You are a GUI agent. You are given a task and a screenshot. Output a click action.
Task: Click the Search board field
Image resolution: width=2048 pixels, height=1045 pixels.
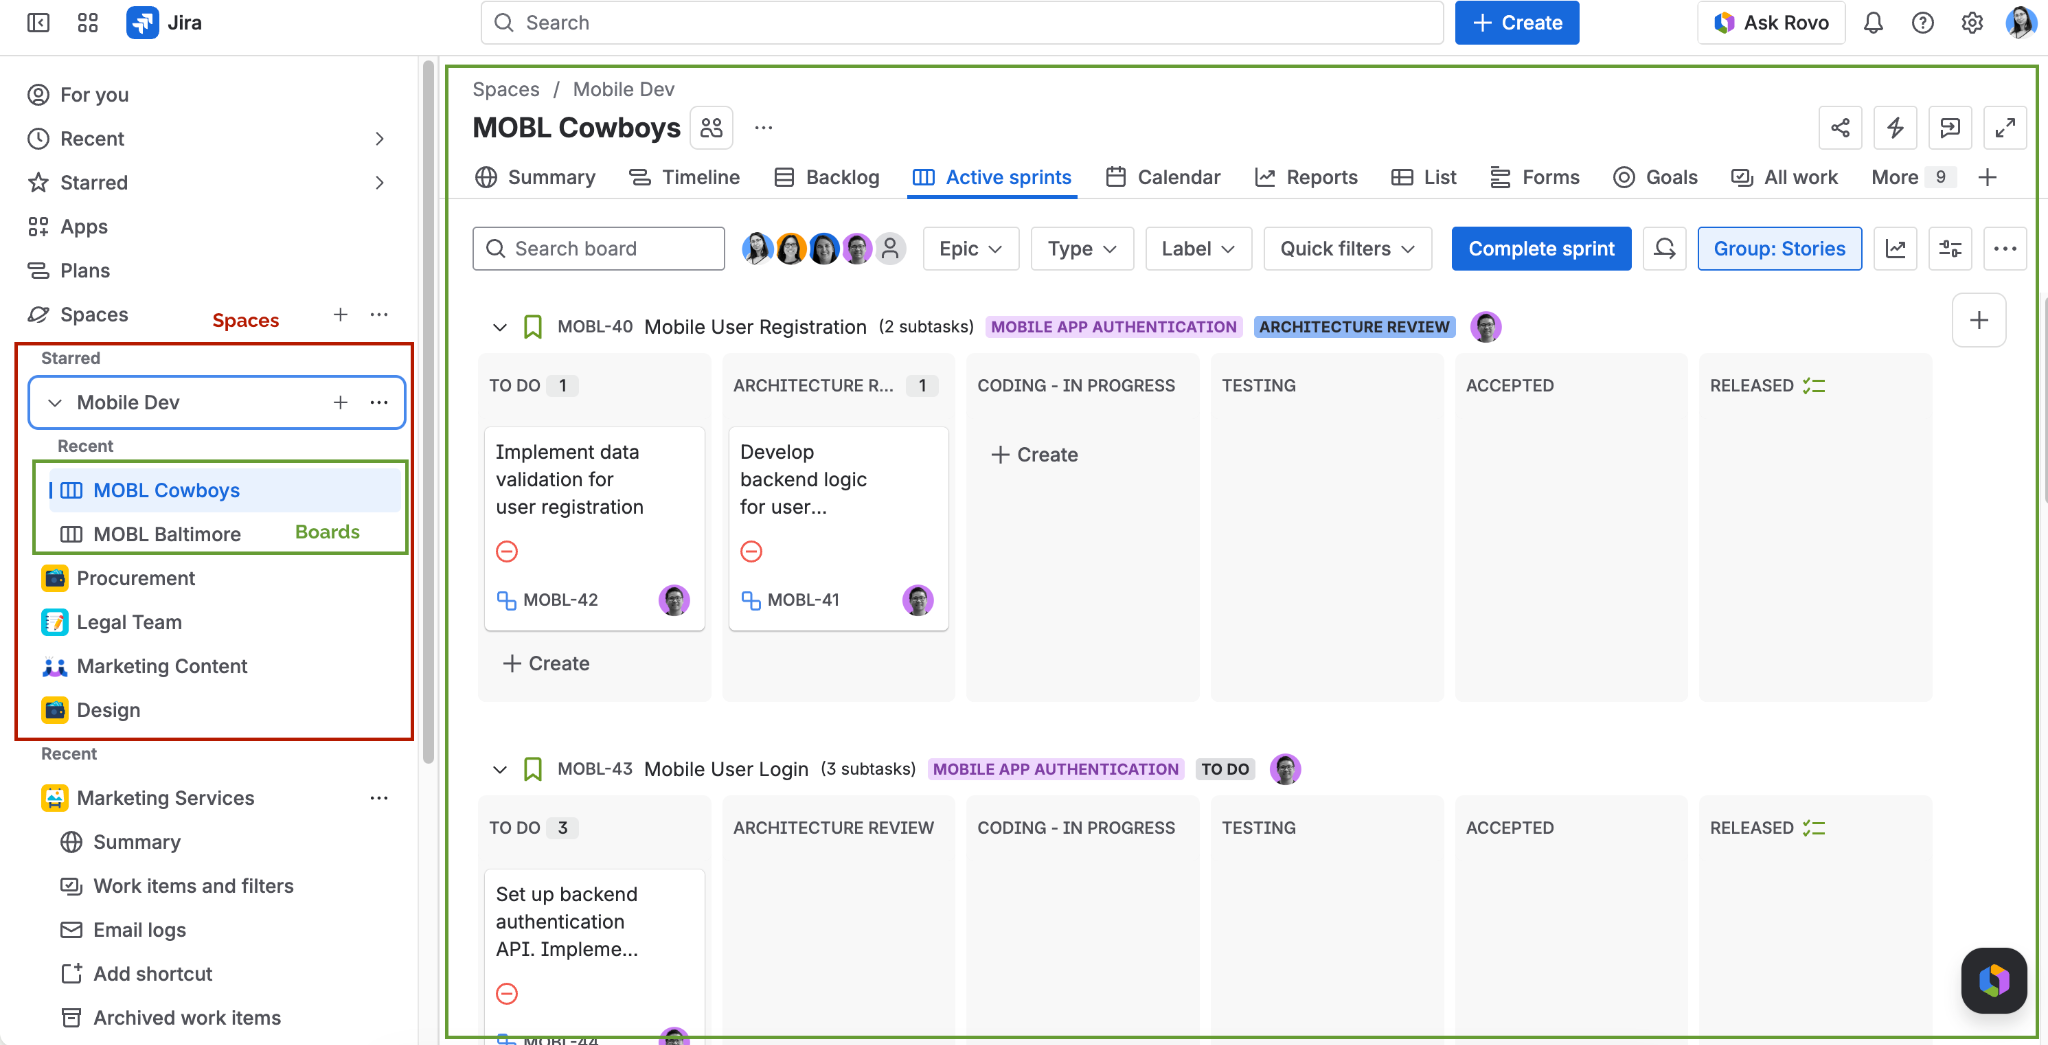tap(599, 249)
